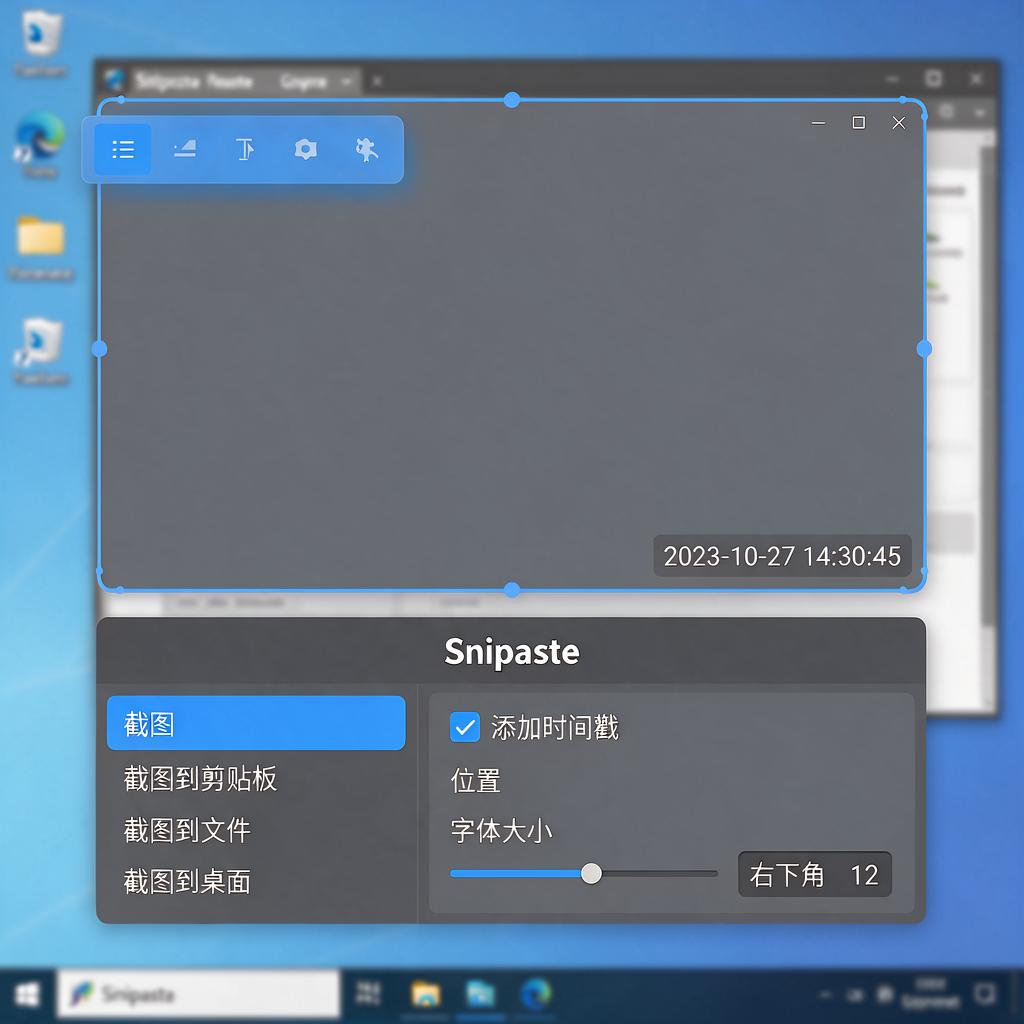
Task: Open the Windows Start menu
Action: [x=27, y=995]
